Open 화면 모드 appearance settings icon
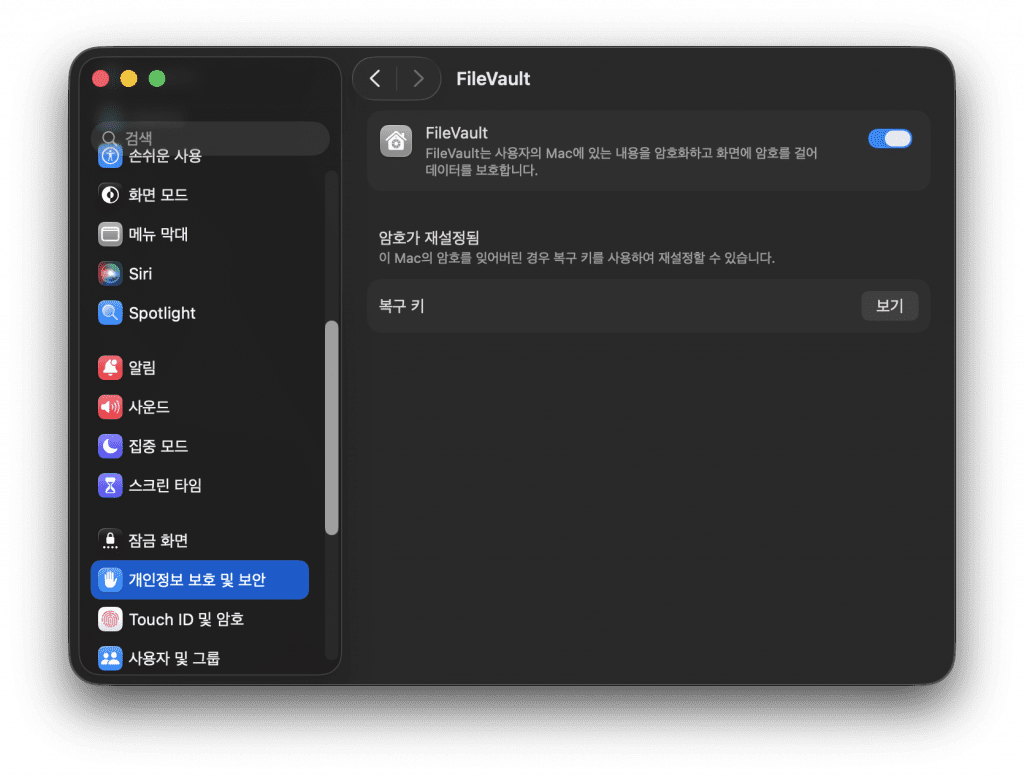This screenshot has width=1024, height=776. [110, 194]
